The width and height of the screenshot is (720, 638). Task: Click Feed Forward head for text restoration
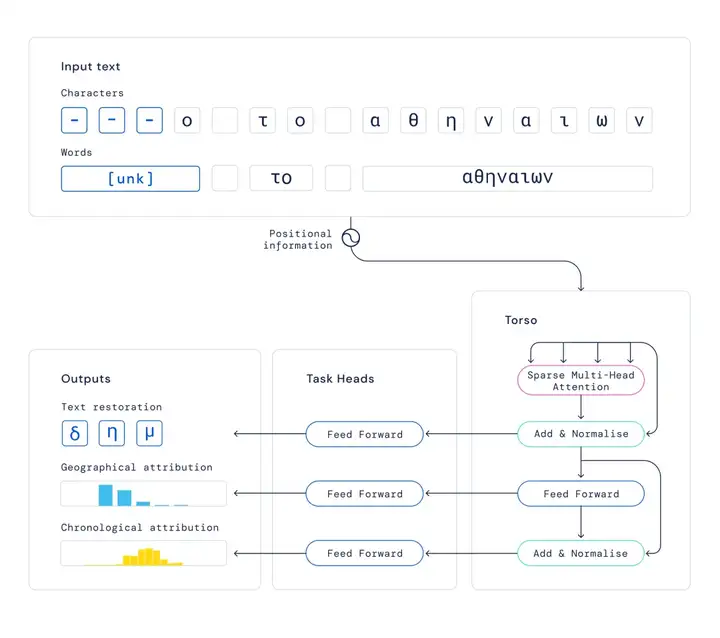coord(365,434)
